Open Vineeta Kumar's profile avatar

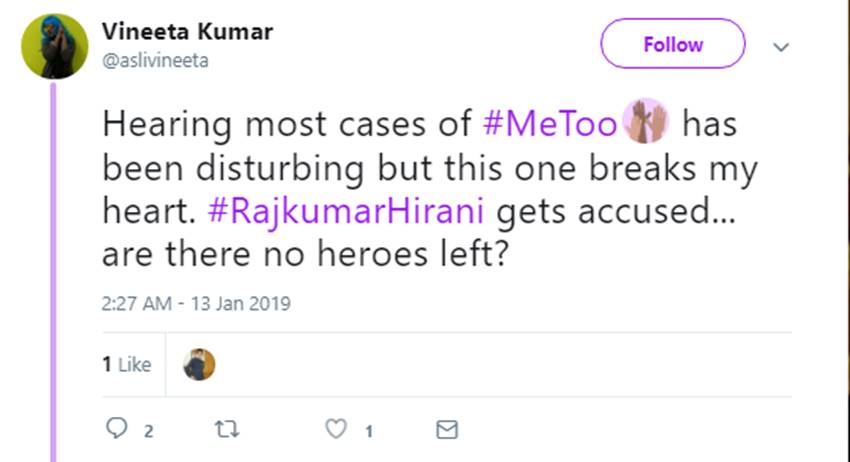[54, 46]
